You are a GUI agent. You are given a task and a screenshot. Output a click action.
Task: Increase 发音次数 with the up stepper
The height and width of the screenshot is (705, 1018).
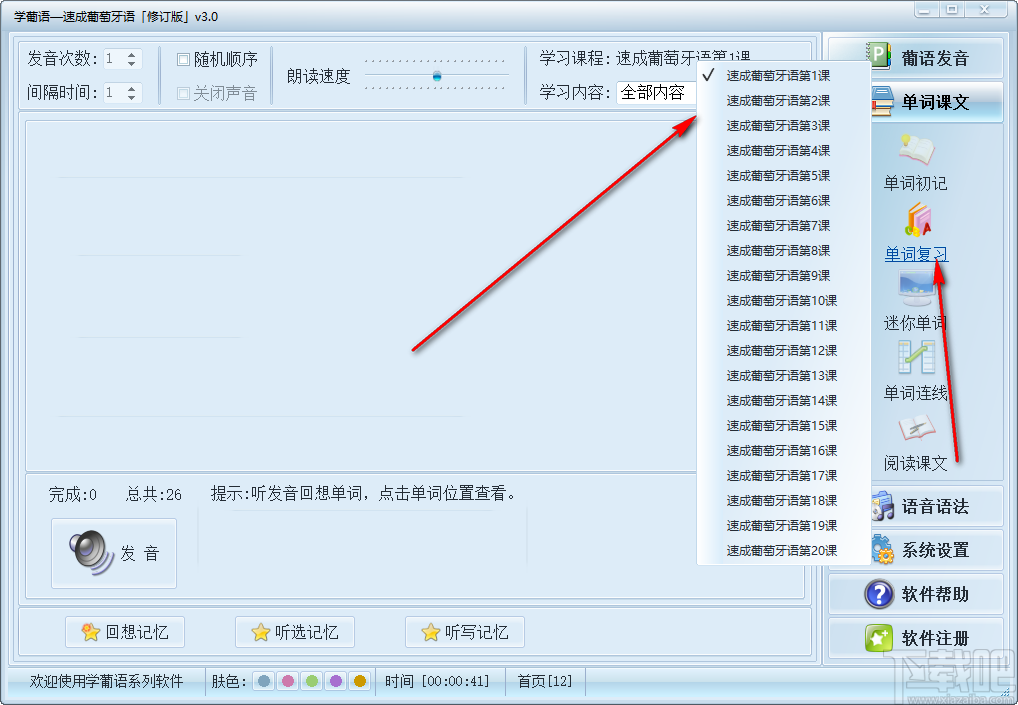coord(131,54)
